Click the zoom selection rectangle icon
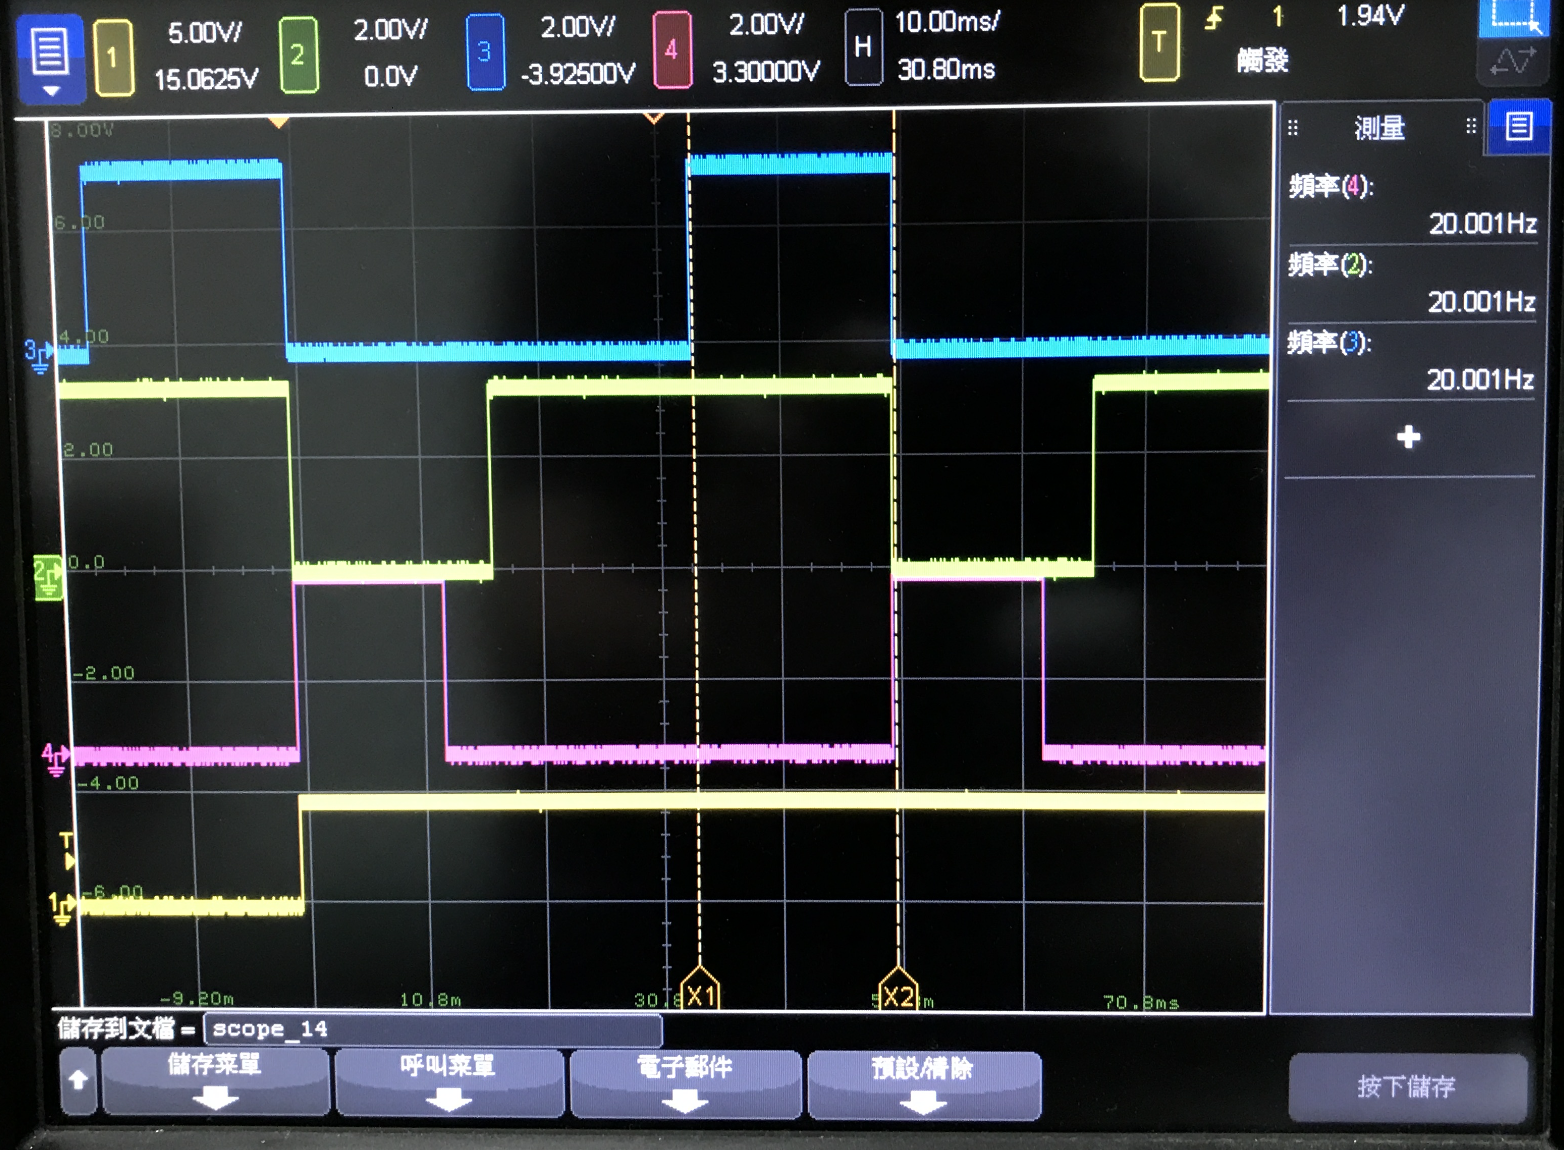The height and width of the screenshot is (1150, 1564). (x=1513, y=17)
